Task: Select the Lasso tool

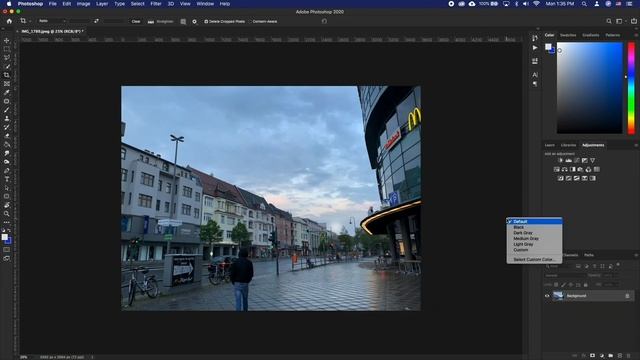Action: [7, 58]
